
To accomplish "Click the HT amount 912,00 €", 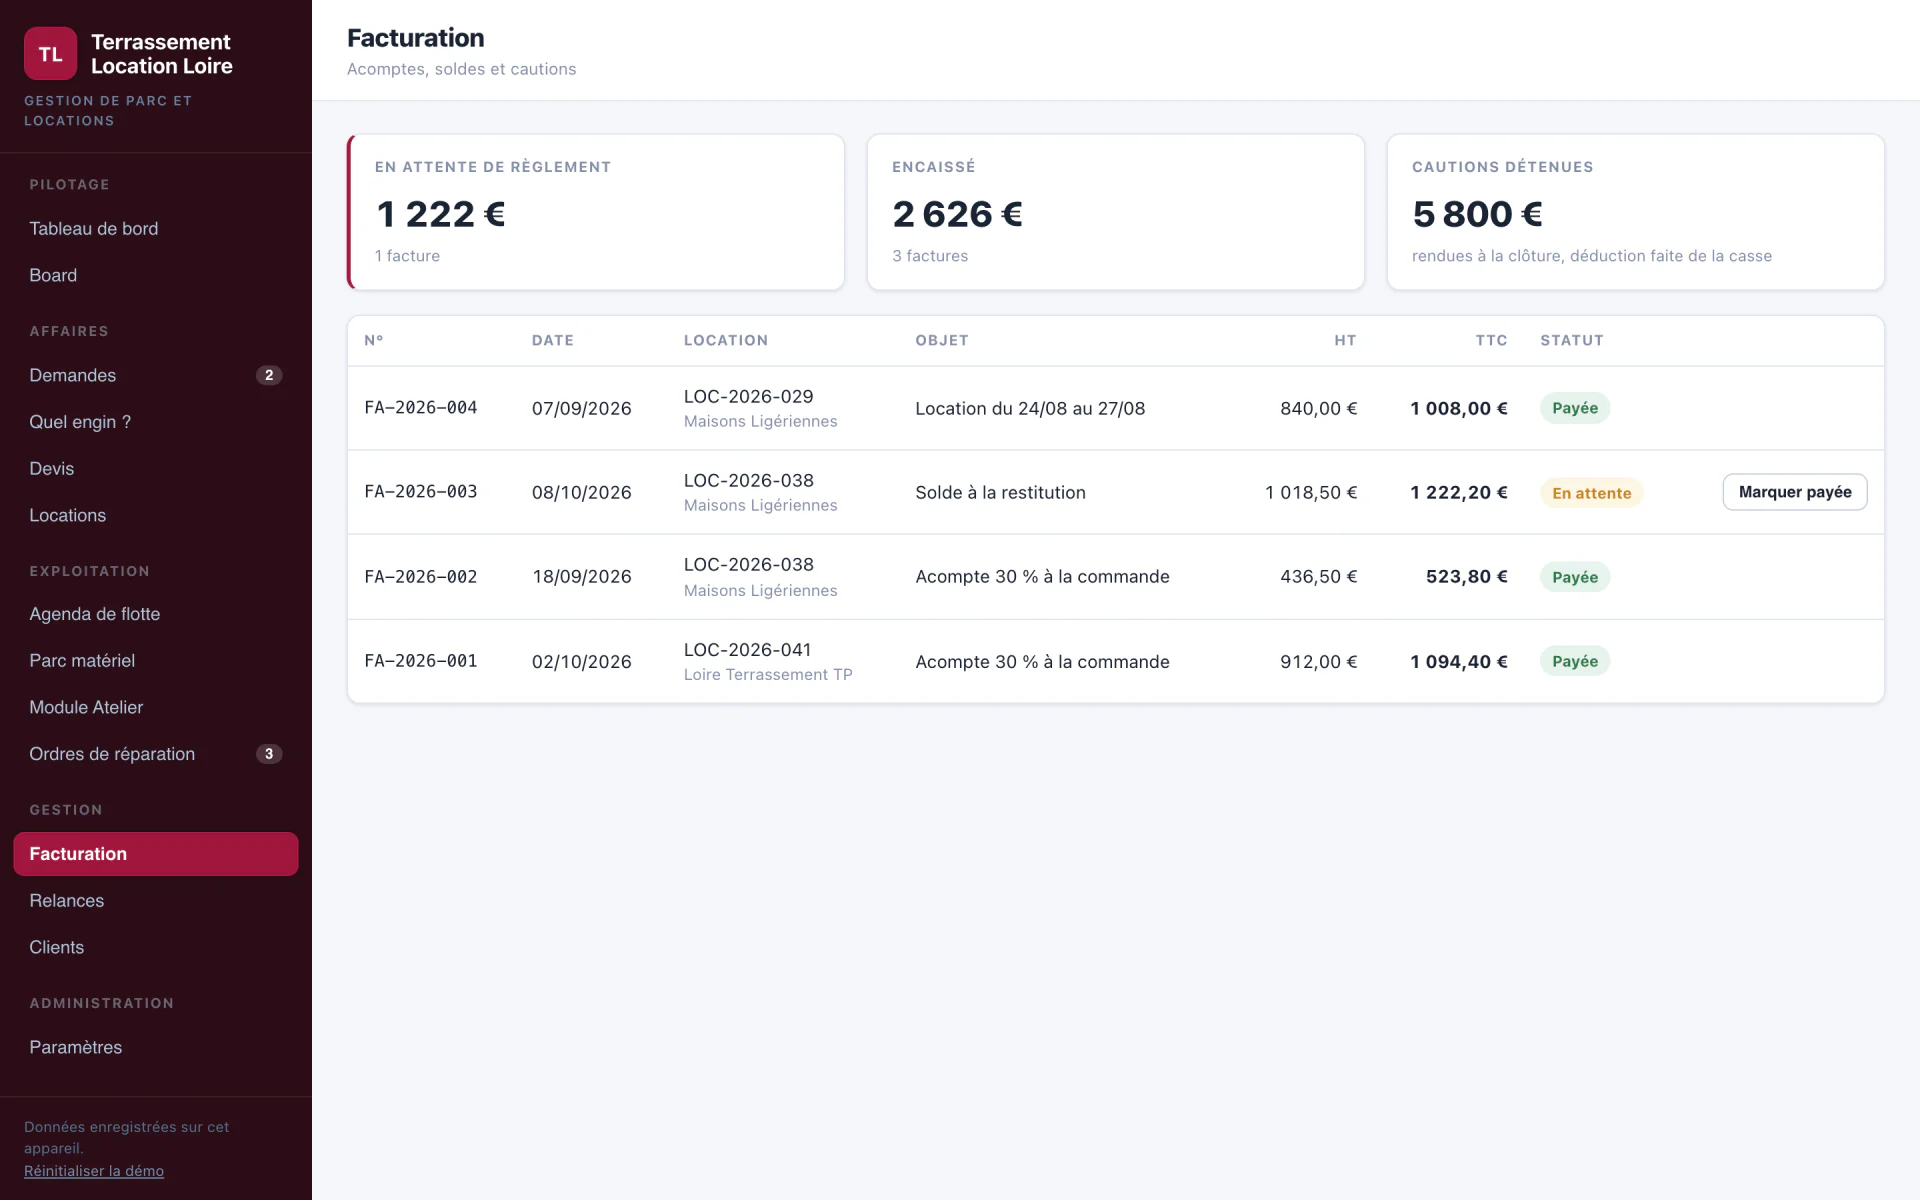I will [1319, 661].
